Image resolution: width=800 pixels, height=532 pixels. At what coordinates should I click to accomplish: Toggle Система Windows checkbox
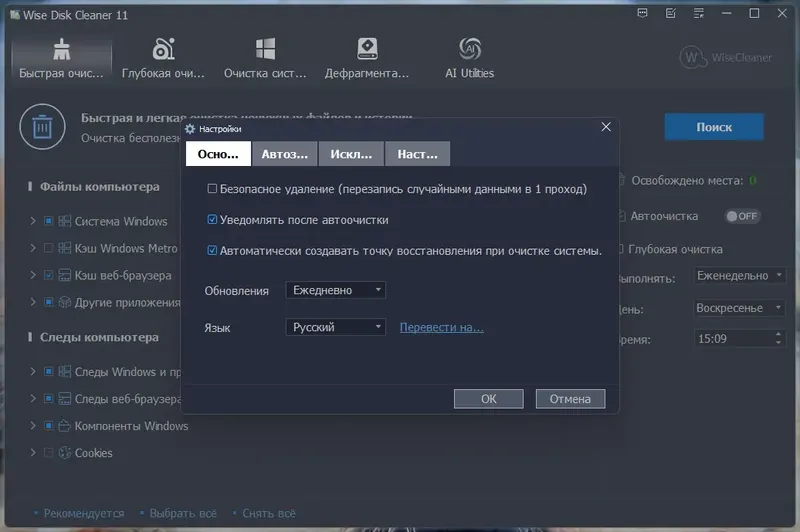[48, 221]
